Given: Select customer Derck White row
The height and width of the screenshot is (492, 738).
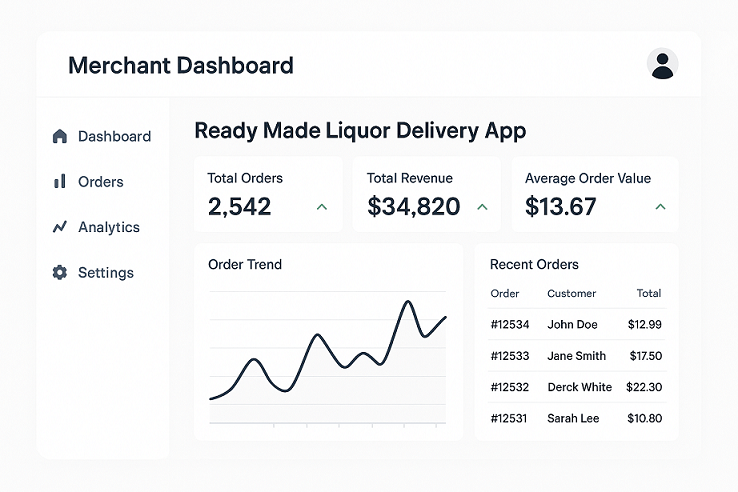Looking at the screenshot, I should [x=579, y=387].
